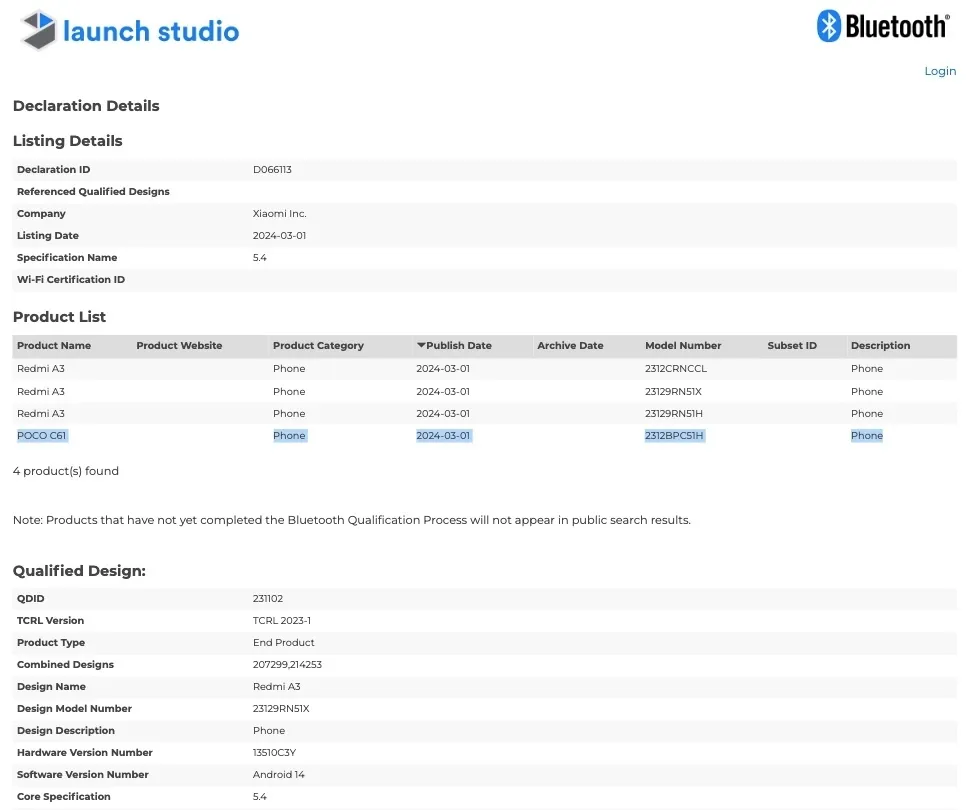The width and height of the screenshot is (966, 810).
Task: Open the Login link
Action: 940,71
